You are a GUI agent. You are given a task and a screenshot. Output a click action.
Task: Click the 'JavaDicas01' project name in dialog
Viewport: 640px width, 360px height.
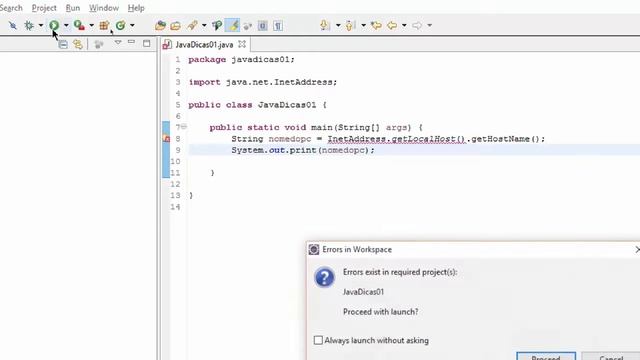pyautogui.click(x=363, y=292)
